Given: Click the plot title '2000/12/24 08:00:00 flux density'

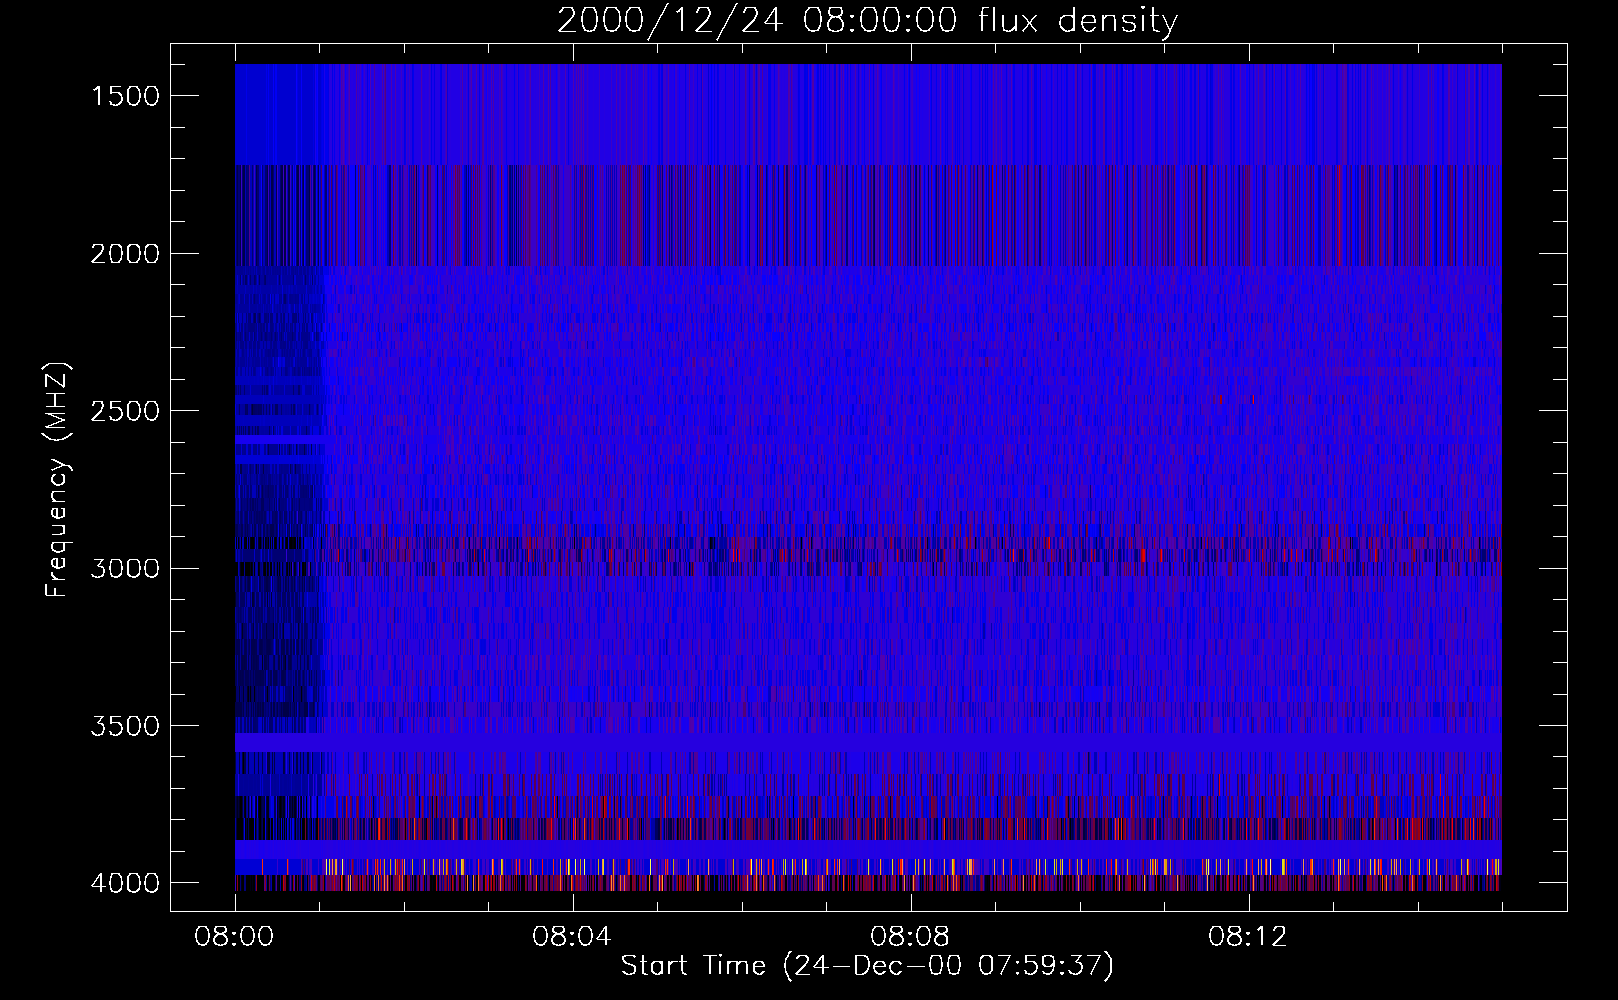Looking at the screenshot, I should pyautogui.click(x=867, y=21).
